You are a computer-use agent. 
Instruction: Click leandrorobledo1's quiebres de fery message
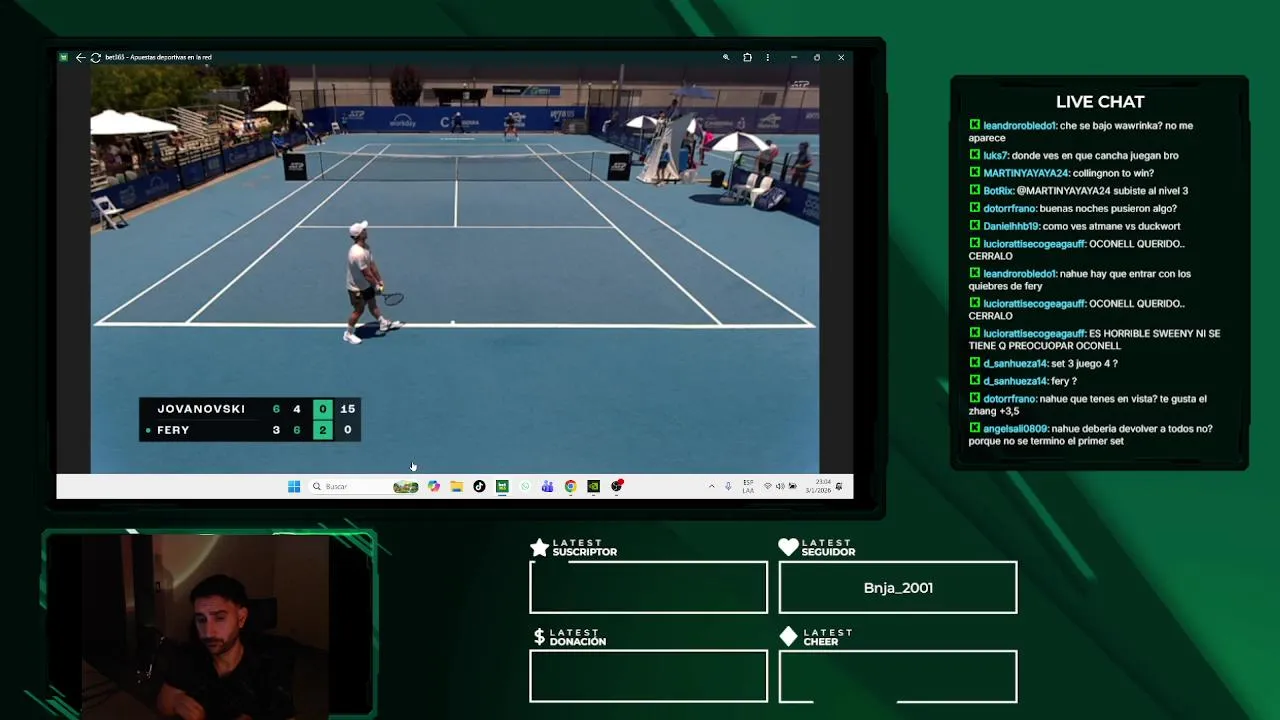[x=1080, y=280]
